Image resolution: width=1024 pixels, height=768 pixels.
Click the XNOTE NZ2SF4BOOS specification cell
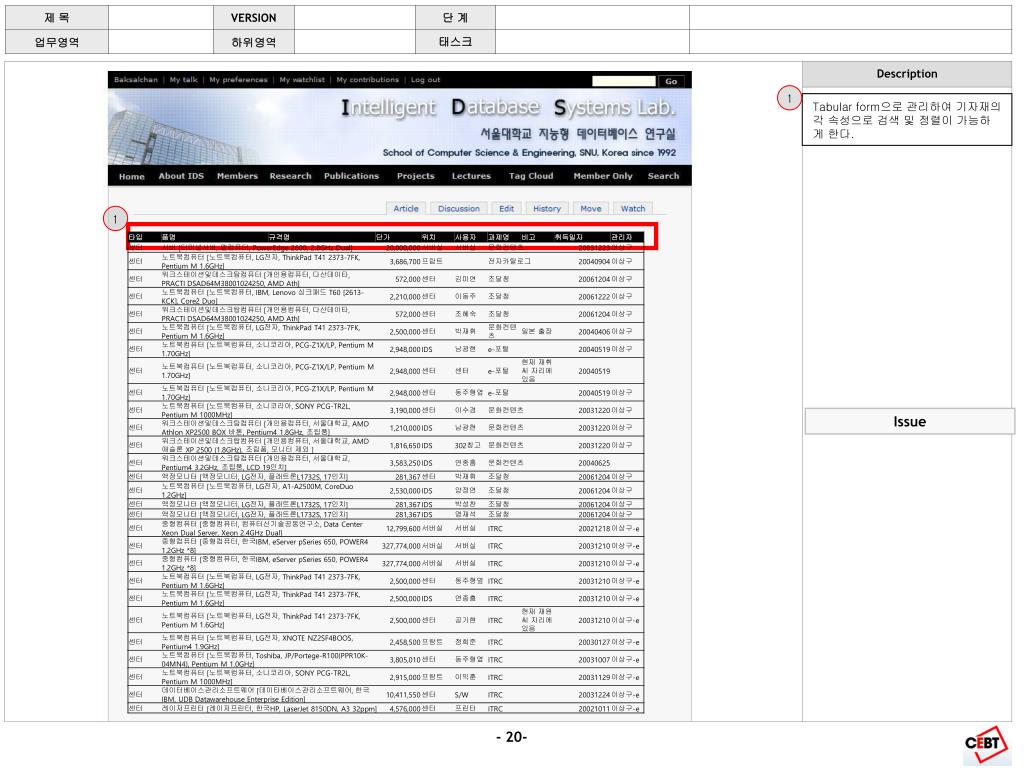[258, 642]
